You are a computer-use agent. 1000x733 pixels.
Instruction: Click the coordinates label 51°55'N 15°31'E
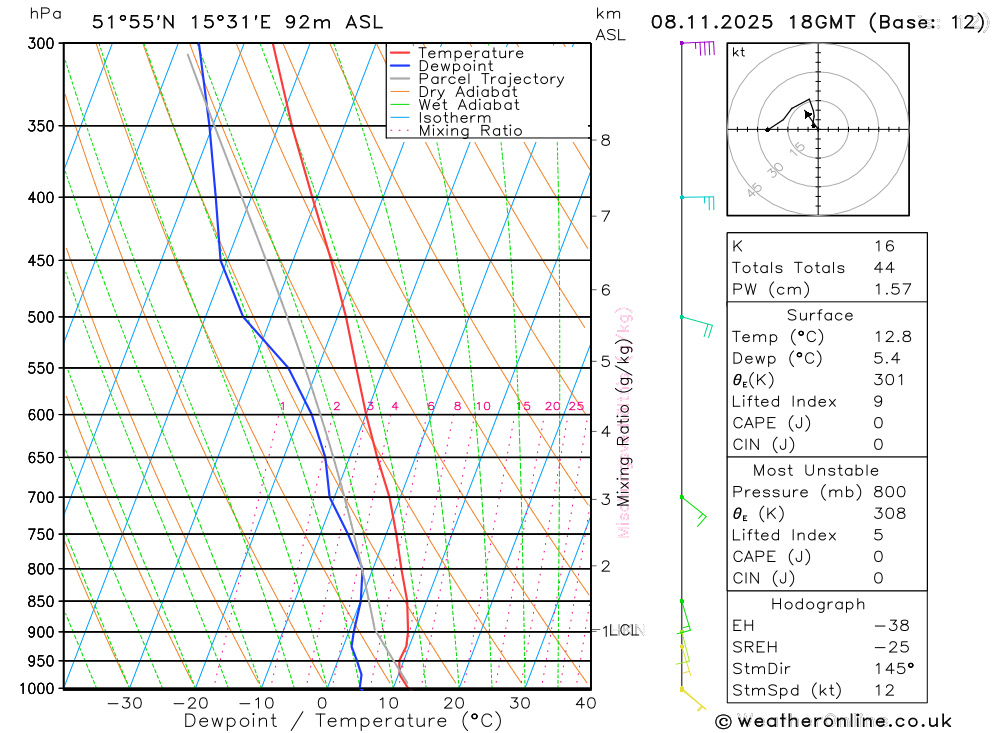181,22
